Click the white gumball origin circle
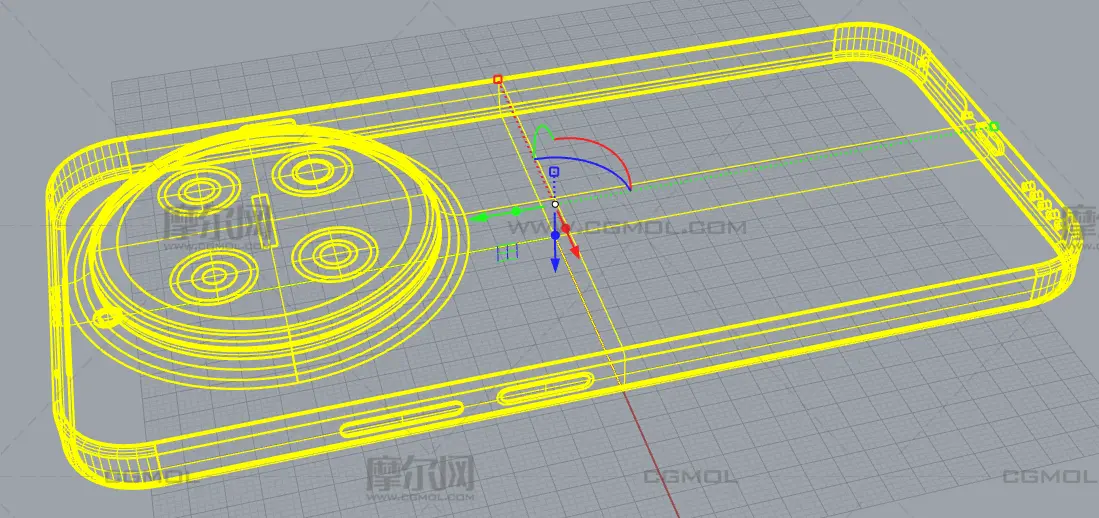 [555, 204]
